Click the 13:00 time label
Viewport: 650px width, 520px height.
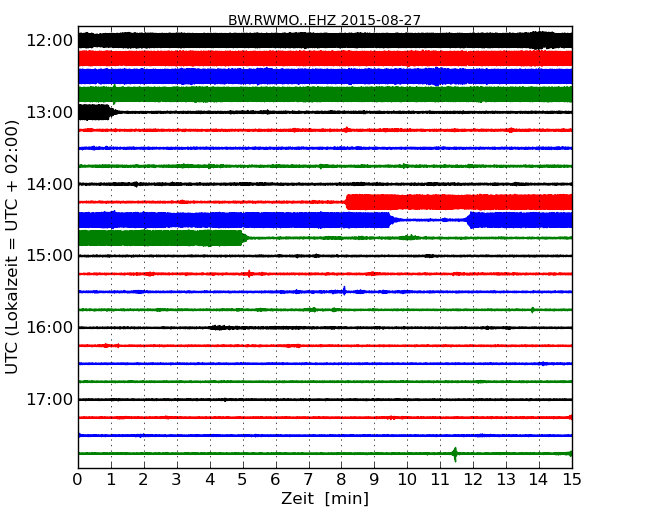click(49, 112)
